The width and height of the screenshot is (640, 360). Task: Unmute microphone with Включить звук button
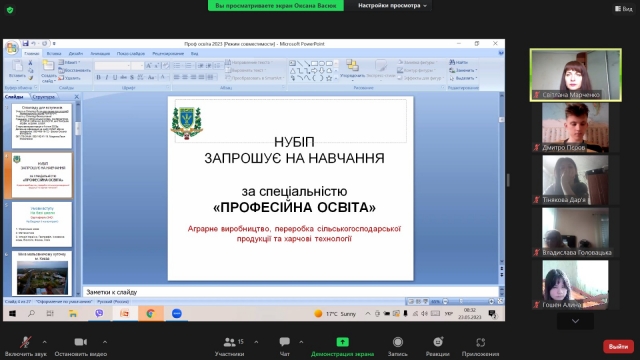25,346
